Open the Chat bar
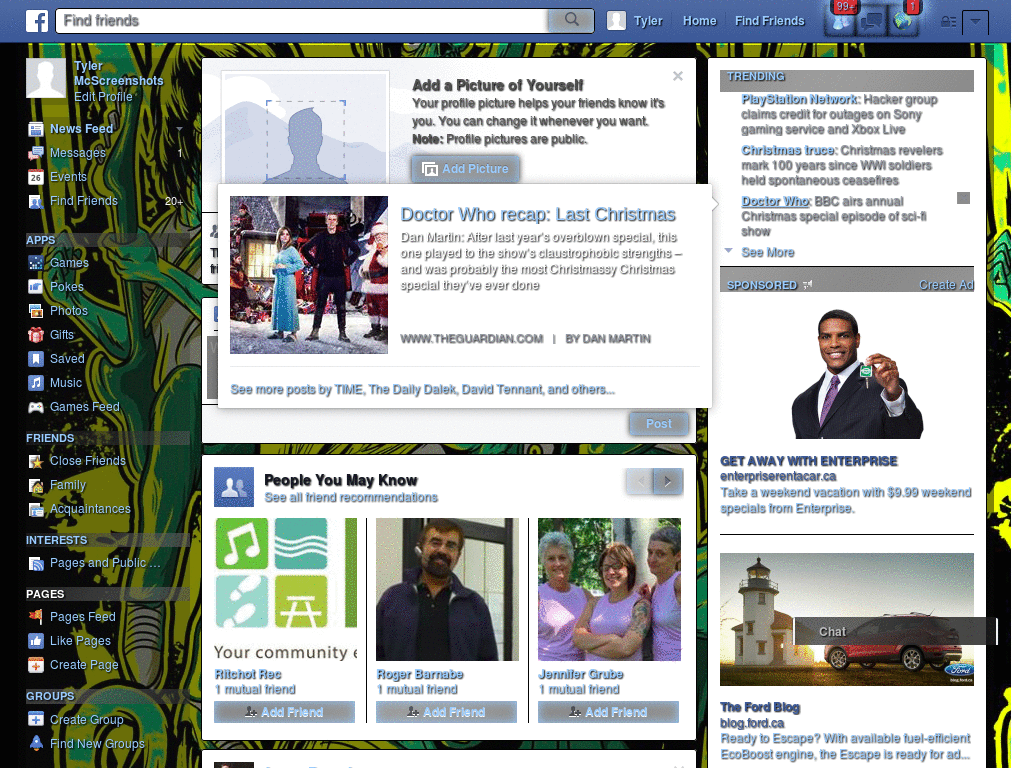The height and width of the screenshot is (768, 1024). [895, 632]
